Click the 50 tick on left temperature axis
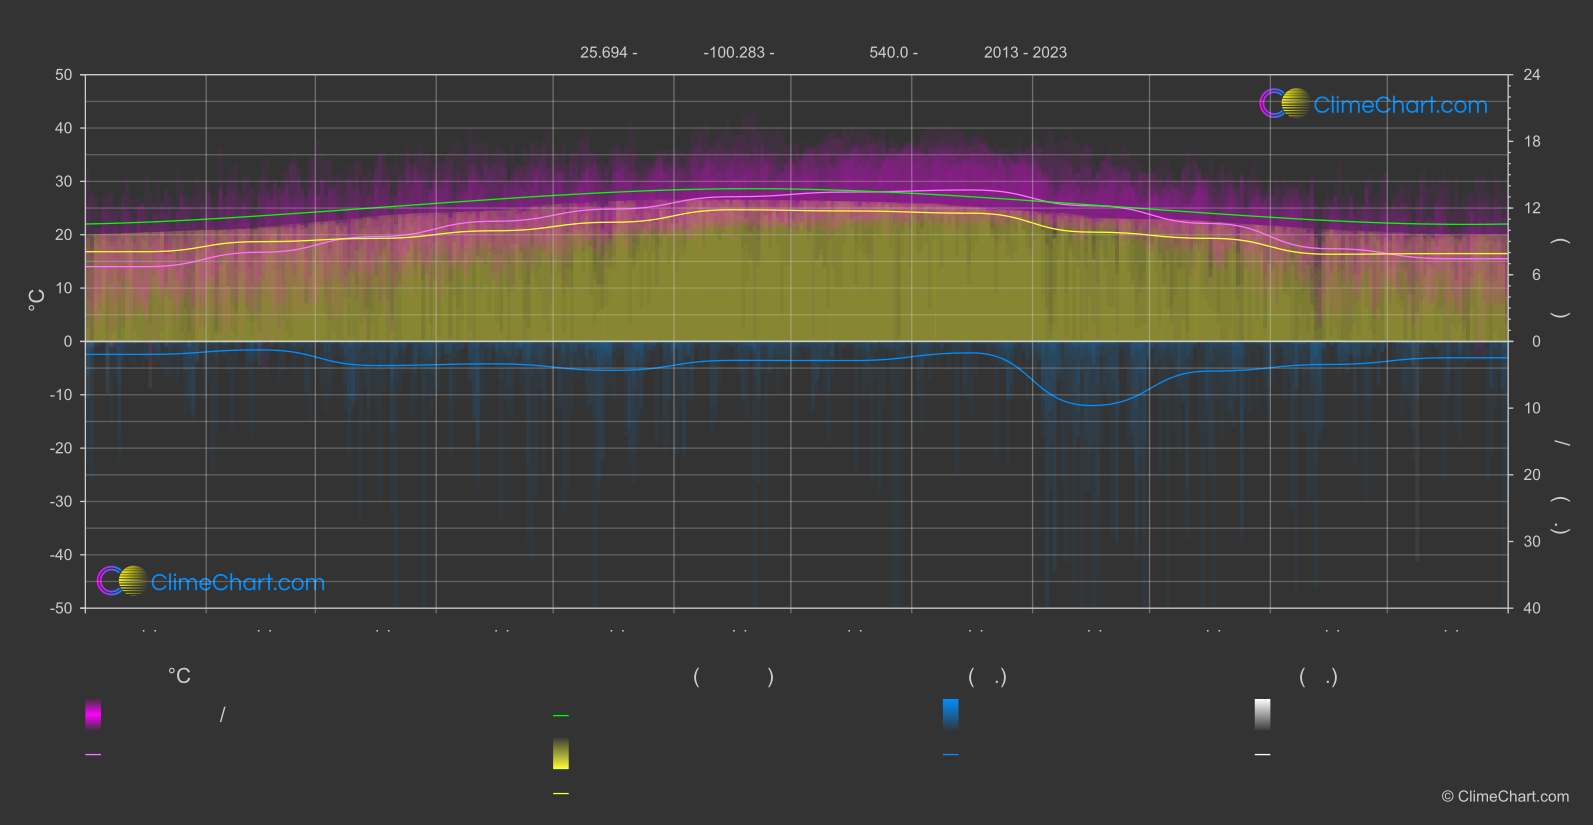 click(x=64, y=75)
